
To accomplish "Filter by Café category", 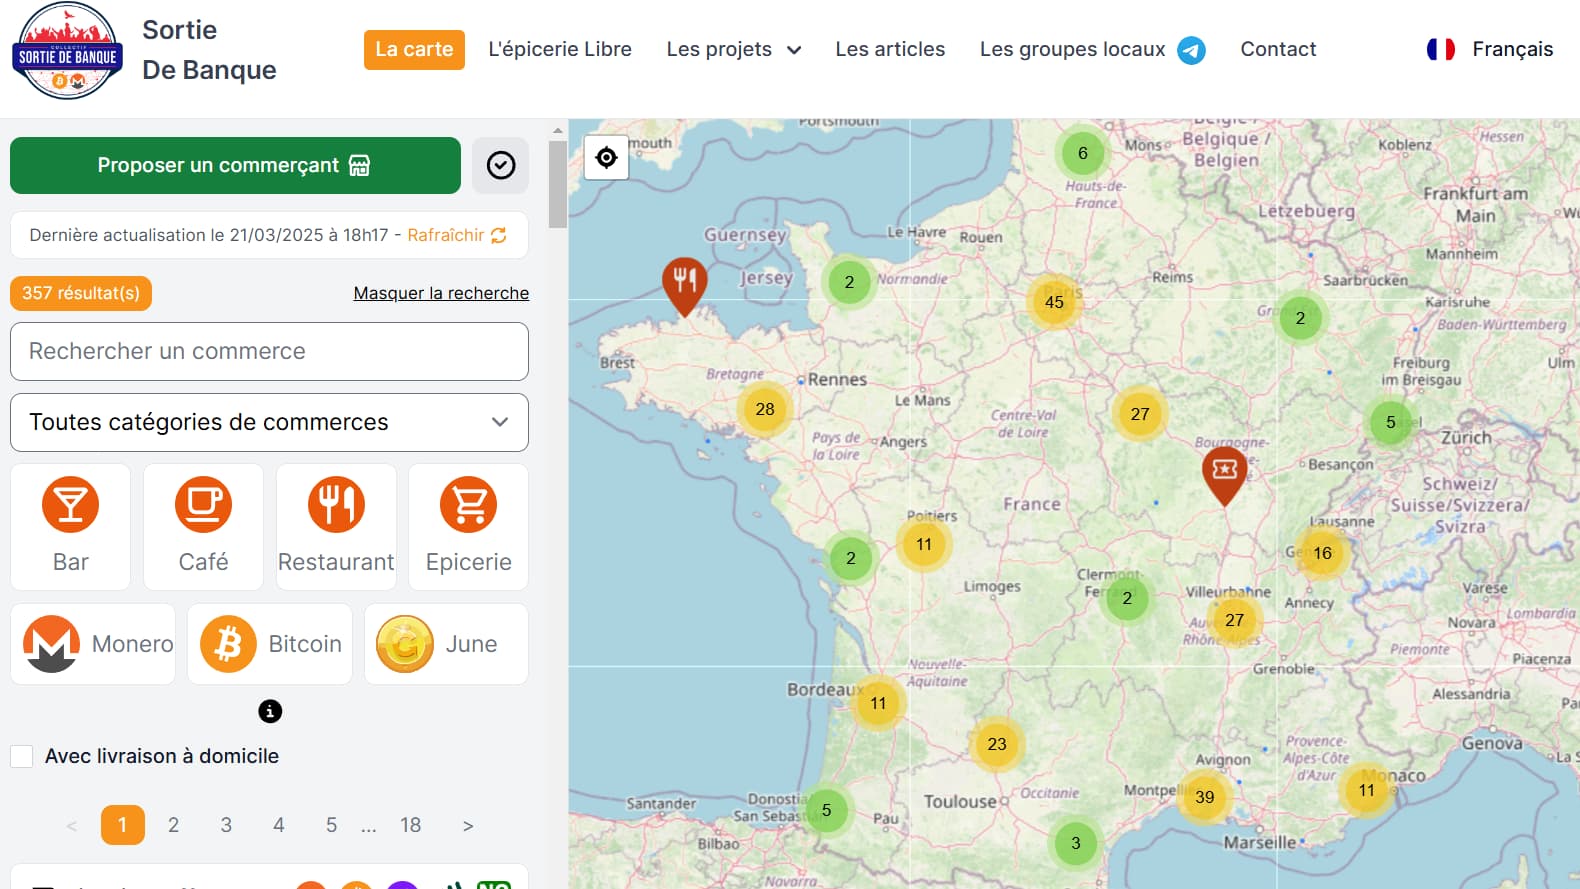I will pos(203,526).
